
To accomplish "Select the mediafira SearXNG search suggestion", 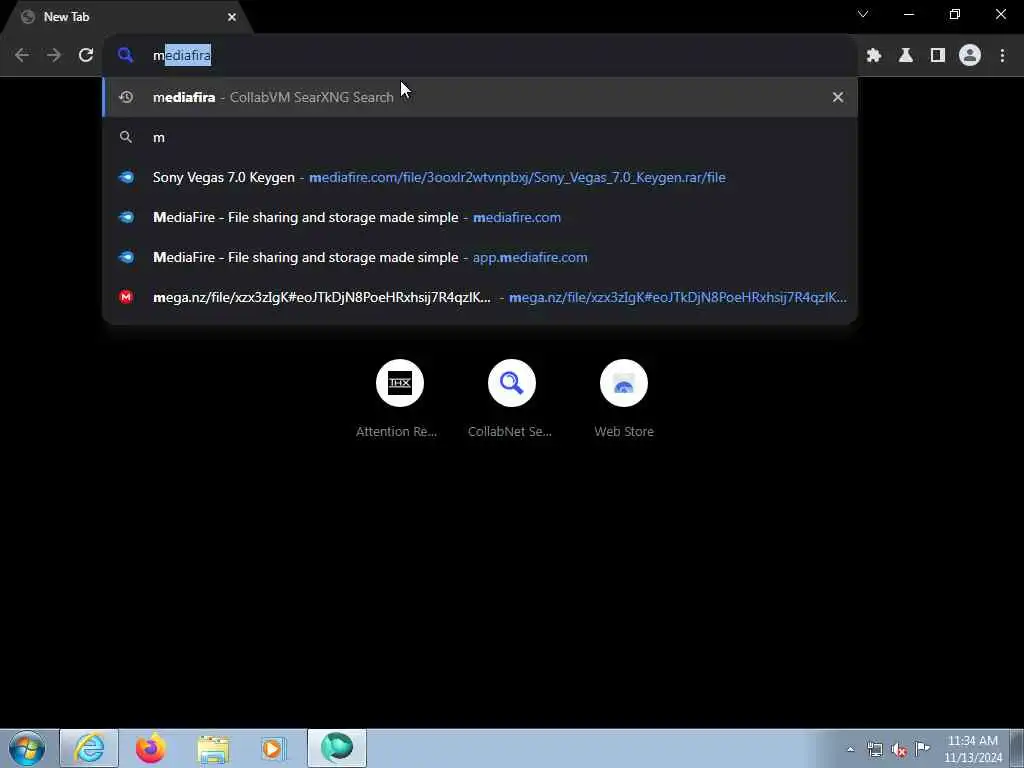I will tap(480, 97).
